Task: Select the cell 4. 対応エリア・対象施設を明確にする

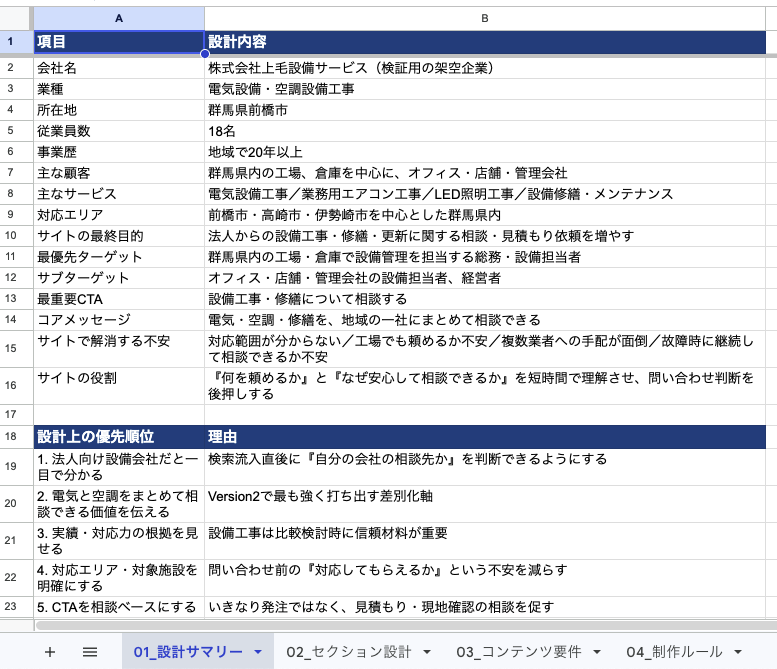Action: (119, 578)
